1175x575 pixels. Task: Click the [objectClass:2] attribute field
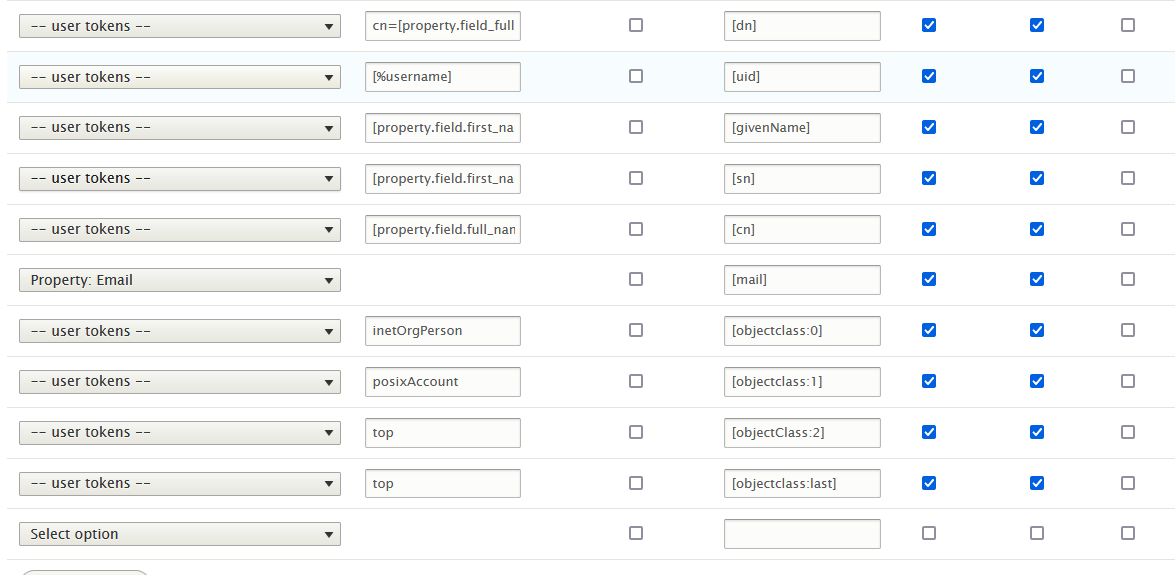pos(802,432)
